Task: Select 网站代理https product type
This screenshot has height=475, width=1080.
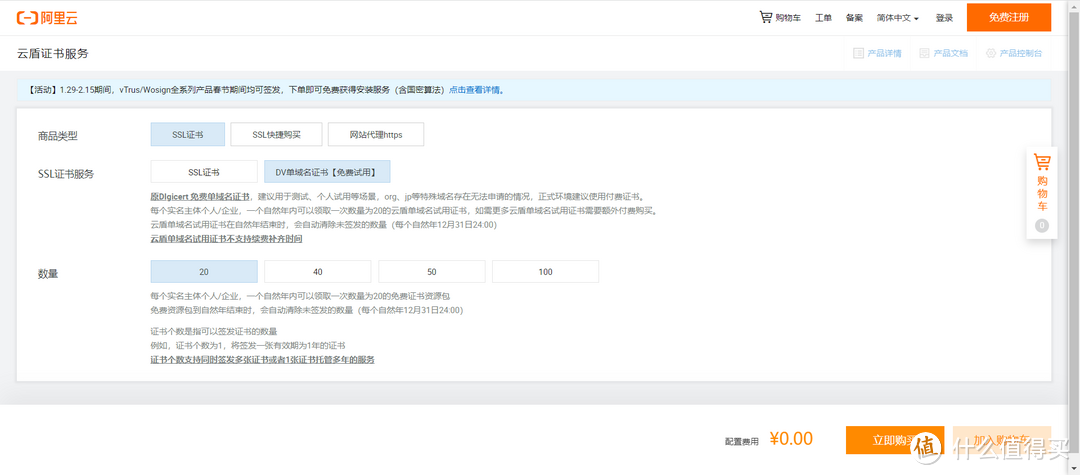Action: point(375,134)
